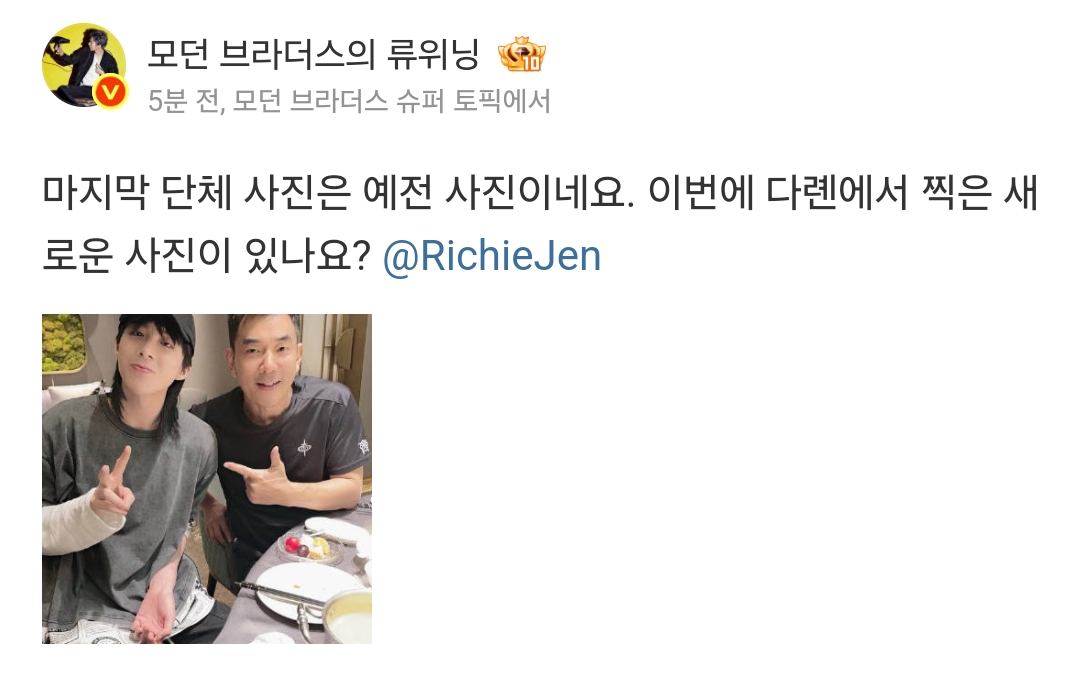This screenshot has width=1079, height=682.
Task: Click the phrase 마지막 단체 사진은 in post
Action: pyautogui.click(x=196, y=192)
